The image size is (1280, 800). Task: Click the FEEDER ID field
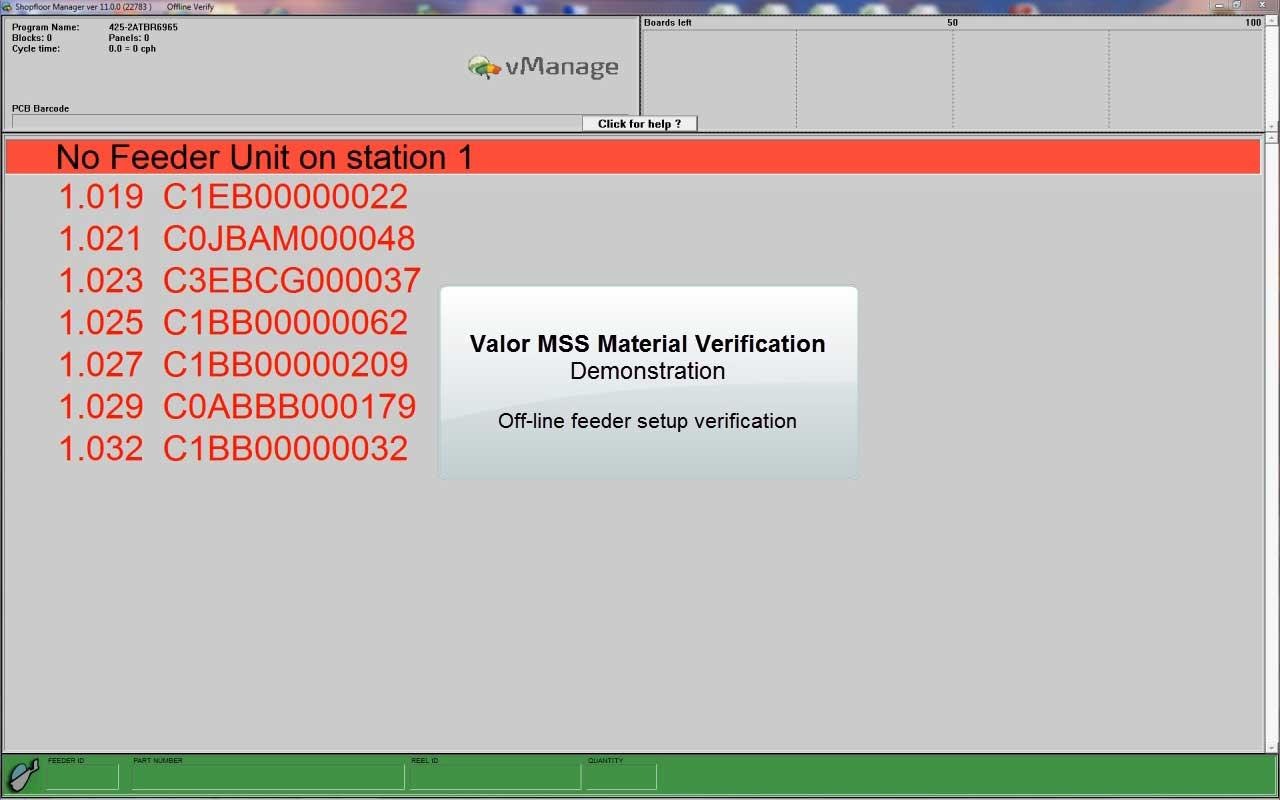click(82, 777)
